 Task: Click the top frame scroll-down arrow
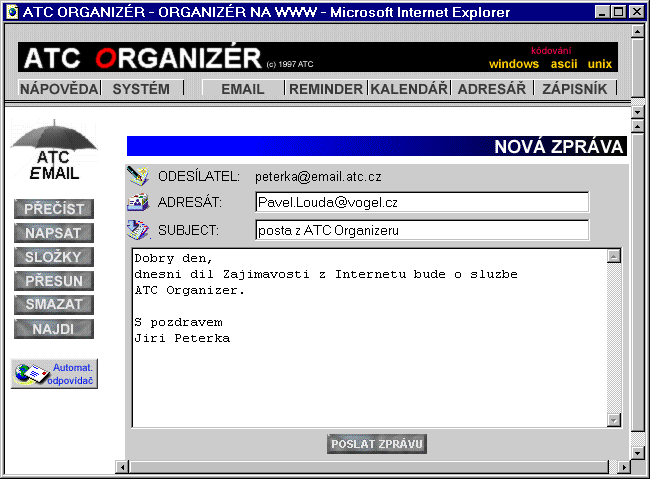638,112
